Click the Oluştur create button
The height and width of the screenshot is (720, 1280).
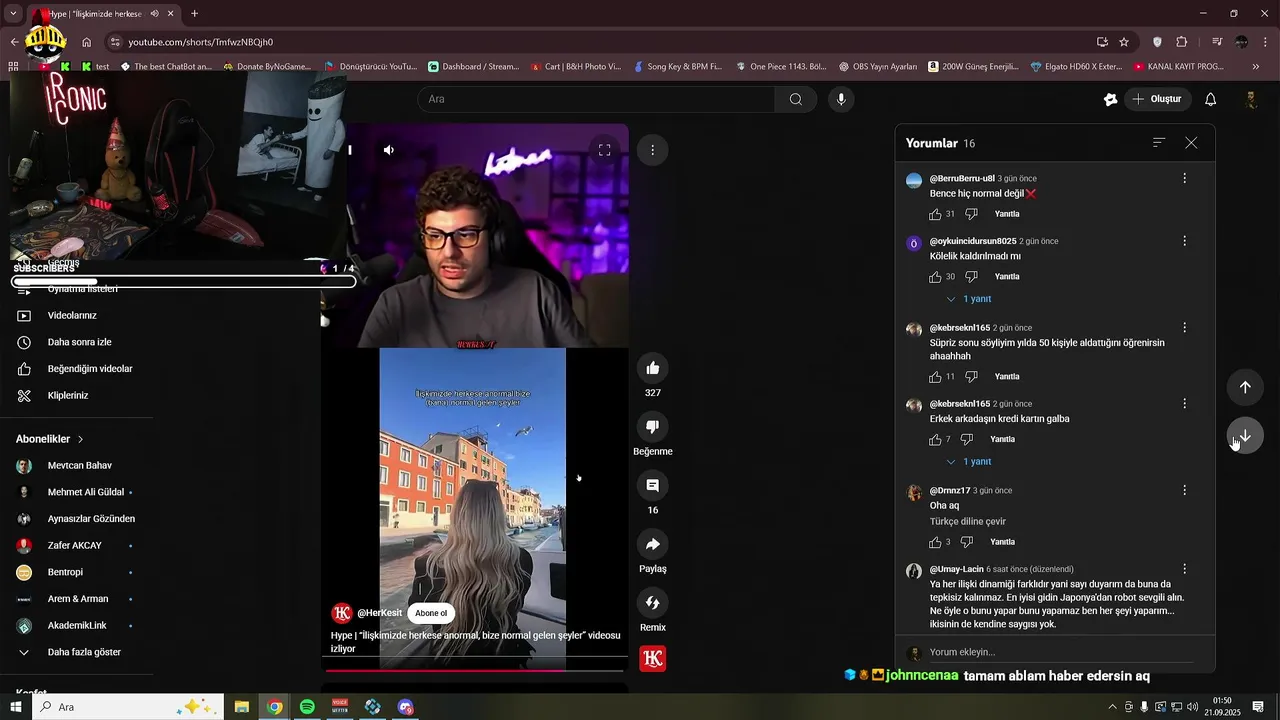click(x=1157, y=99)
